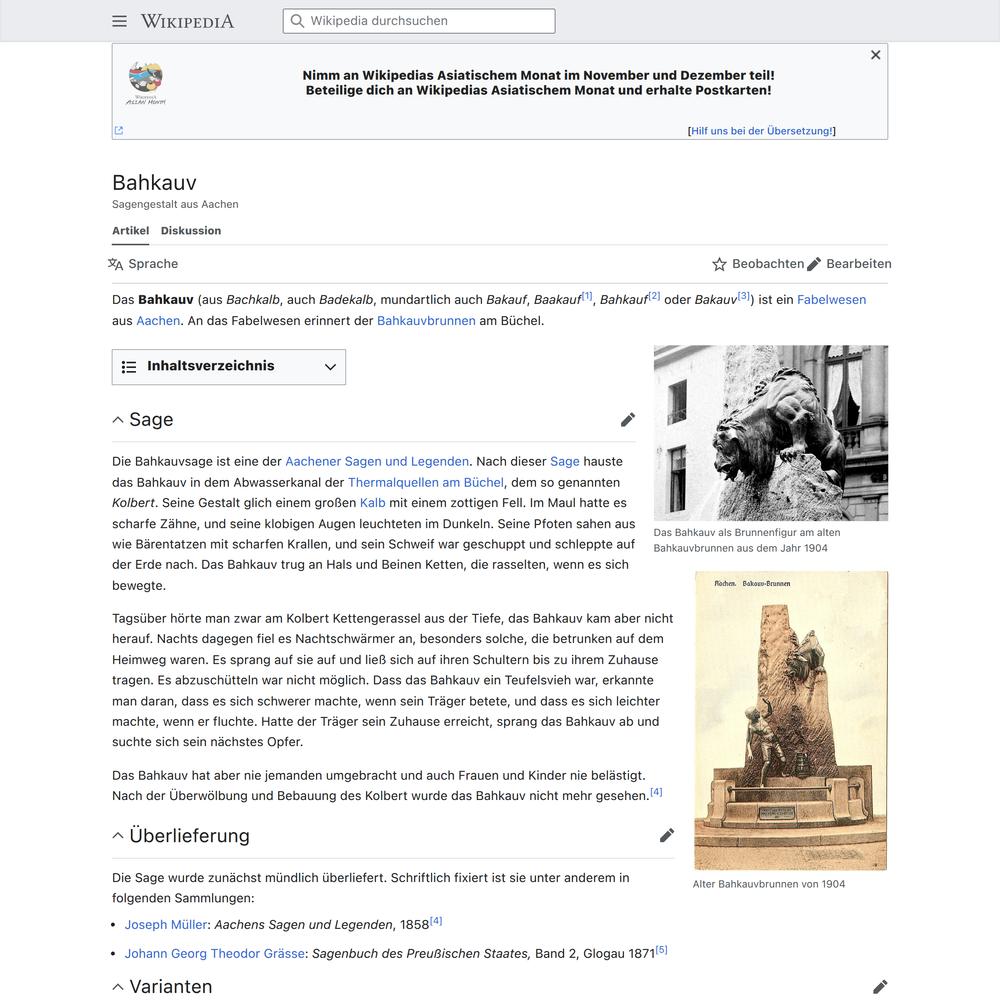Open the Bahkauvbrunnen link
The image size is (1000, 1000).
pyautogui.click(x=426, y=321)
